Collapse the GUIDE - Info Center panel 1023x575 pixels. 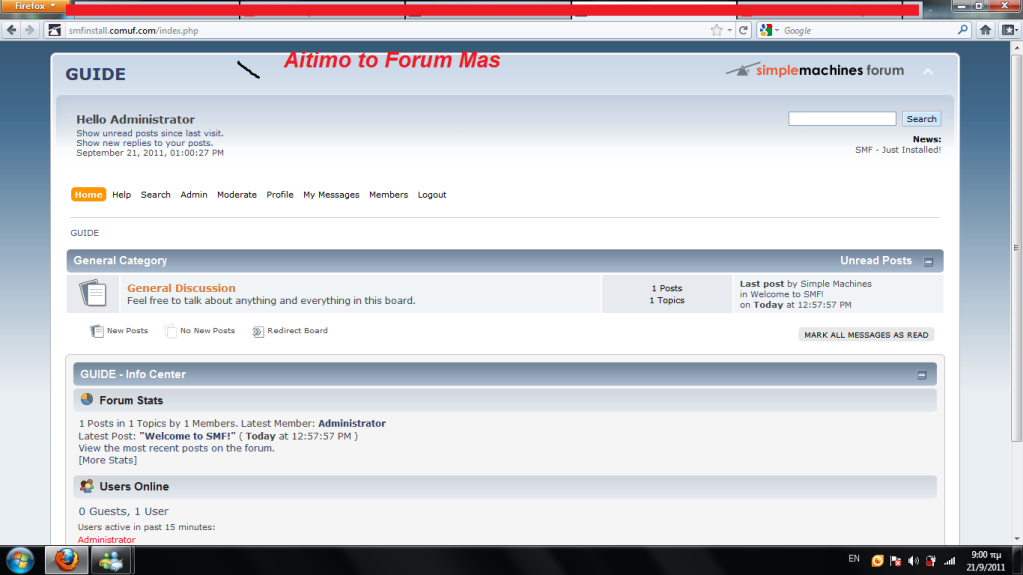[922, 375]
